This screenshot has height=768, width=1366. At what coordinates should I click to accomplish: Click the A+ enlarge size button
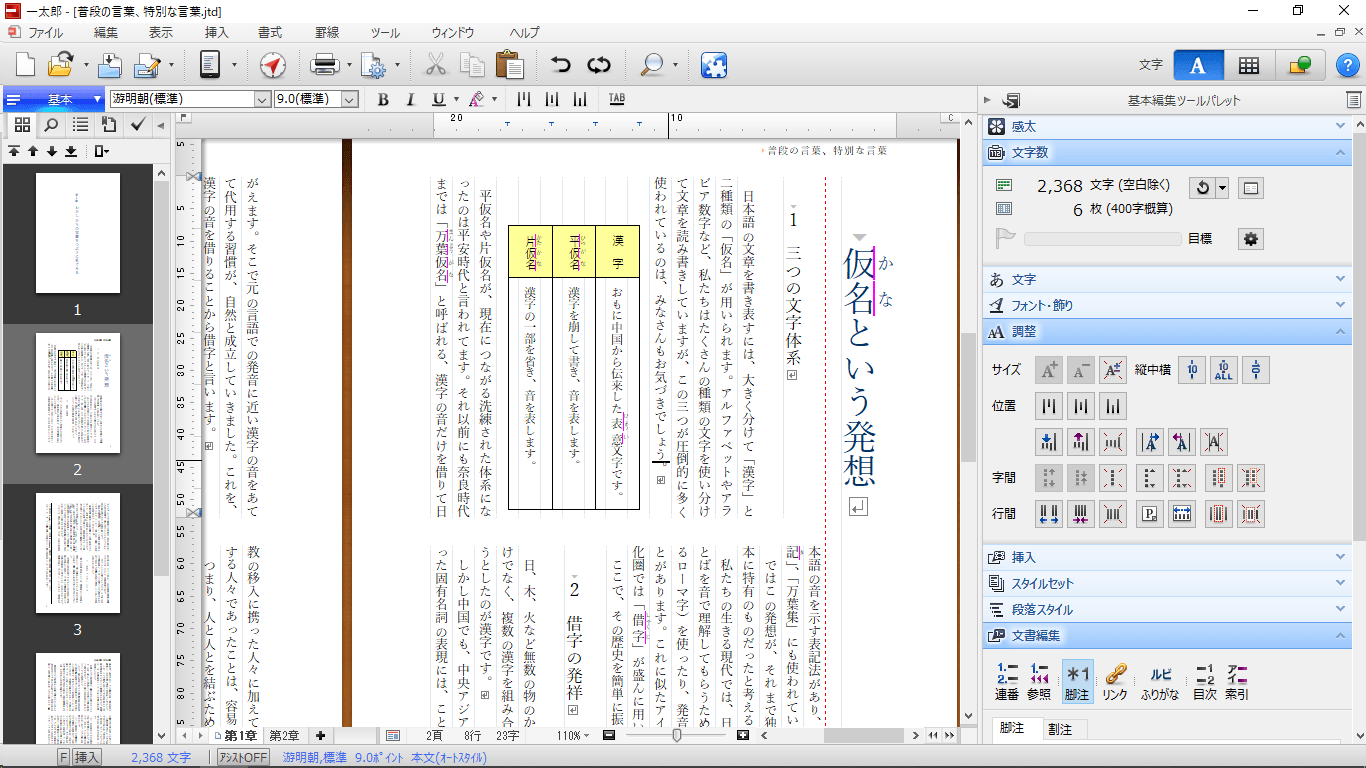click(1049, 370)
